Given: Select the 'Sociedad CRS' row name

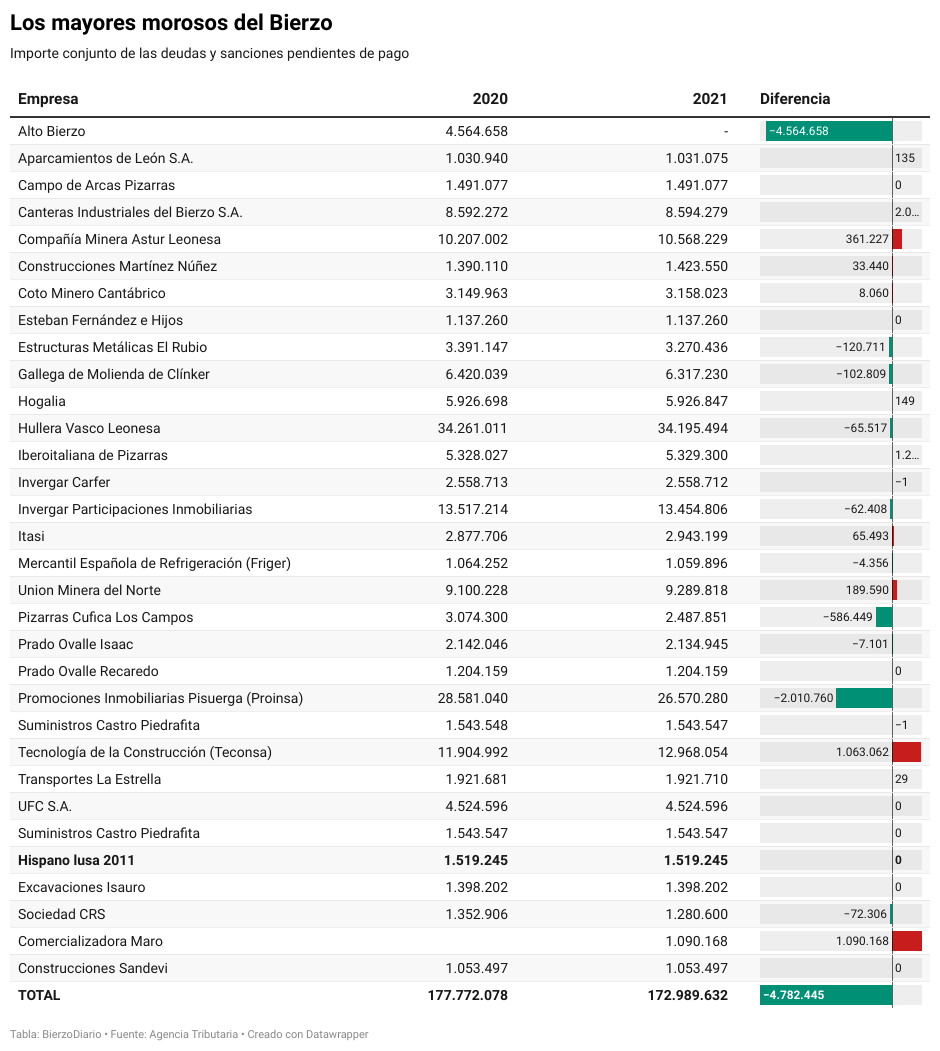Looking at the screenshot, I should [62, 914].
